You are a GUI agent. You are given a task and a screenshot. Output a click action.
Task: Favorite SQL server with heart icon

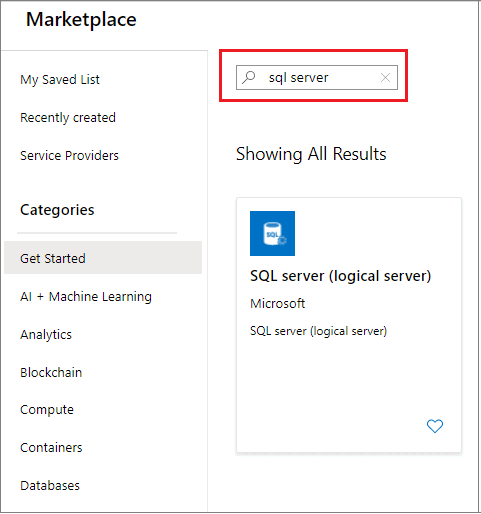coord(435,426)
